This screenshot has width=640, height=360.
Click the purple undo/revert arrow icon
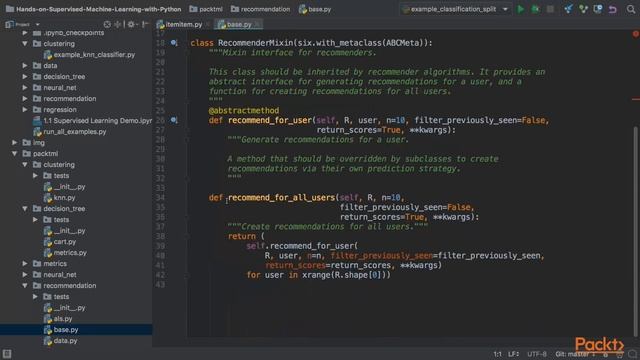point(613,9)
